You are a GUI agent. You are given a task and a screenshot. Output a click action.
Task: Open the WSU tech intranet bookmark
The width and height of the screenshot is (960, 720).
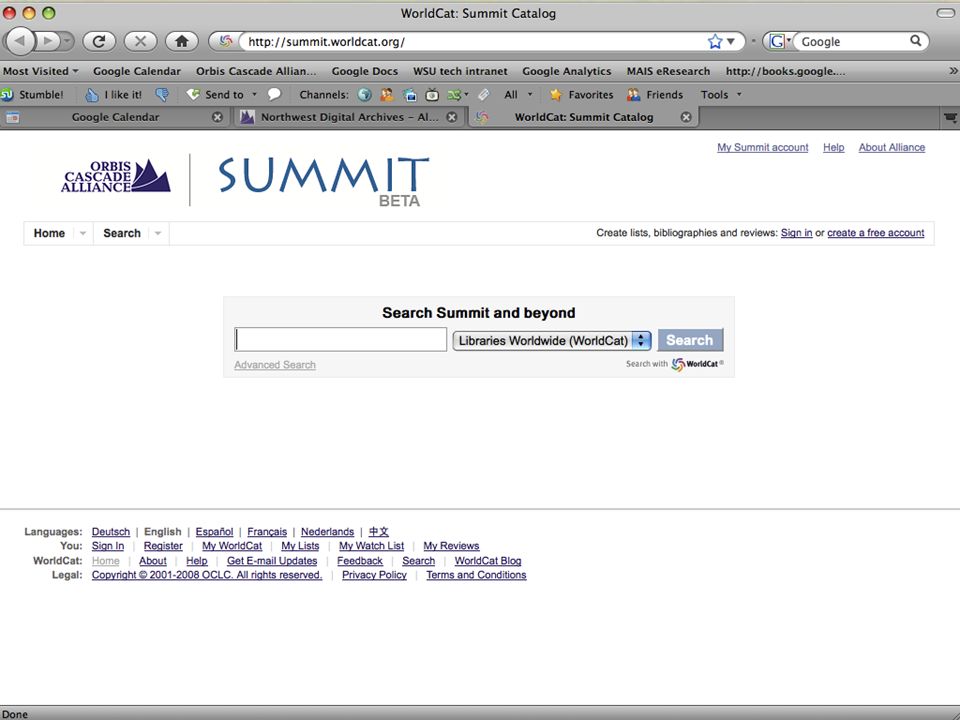click(460, 71)
